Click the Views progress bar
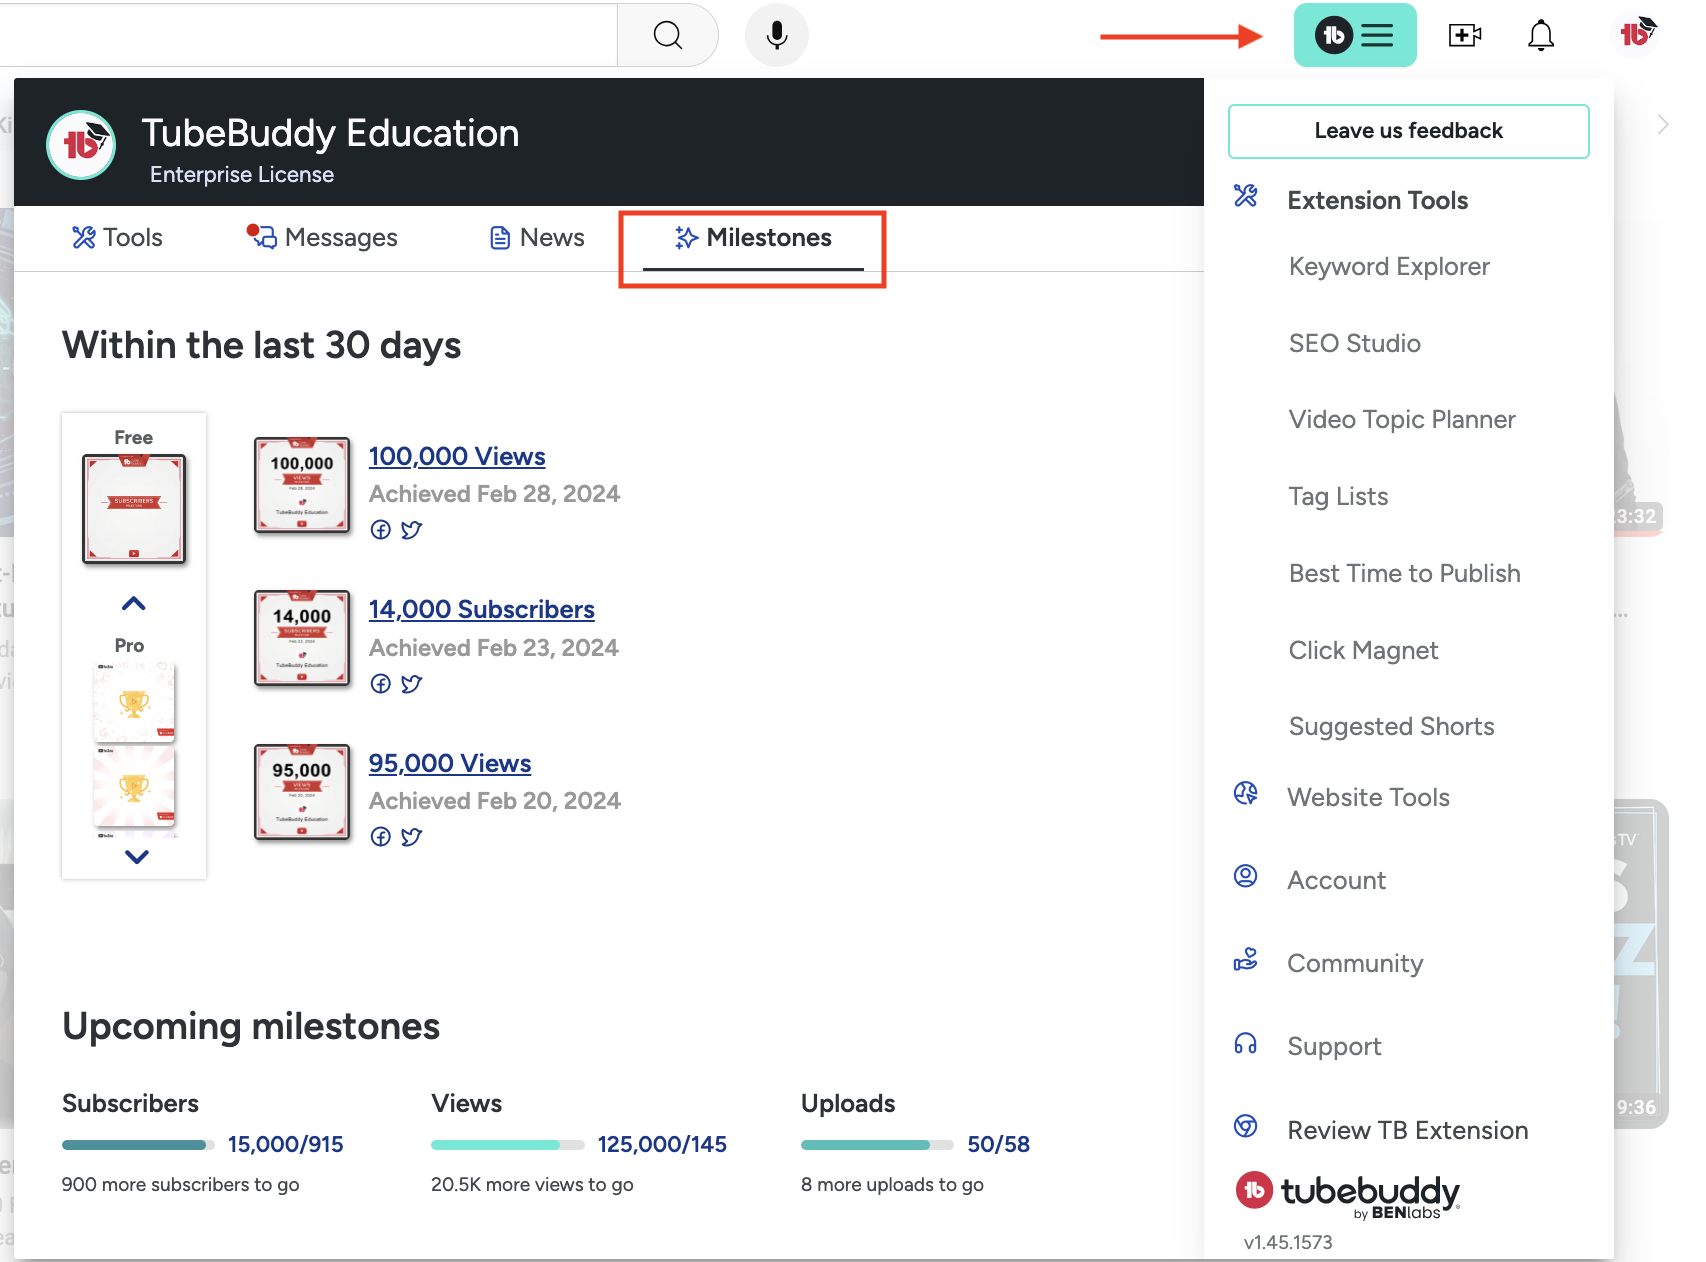The height and width of the screenshot is (1262, 1706). click(x=507, y=1145)
